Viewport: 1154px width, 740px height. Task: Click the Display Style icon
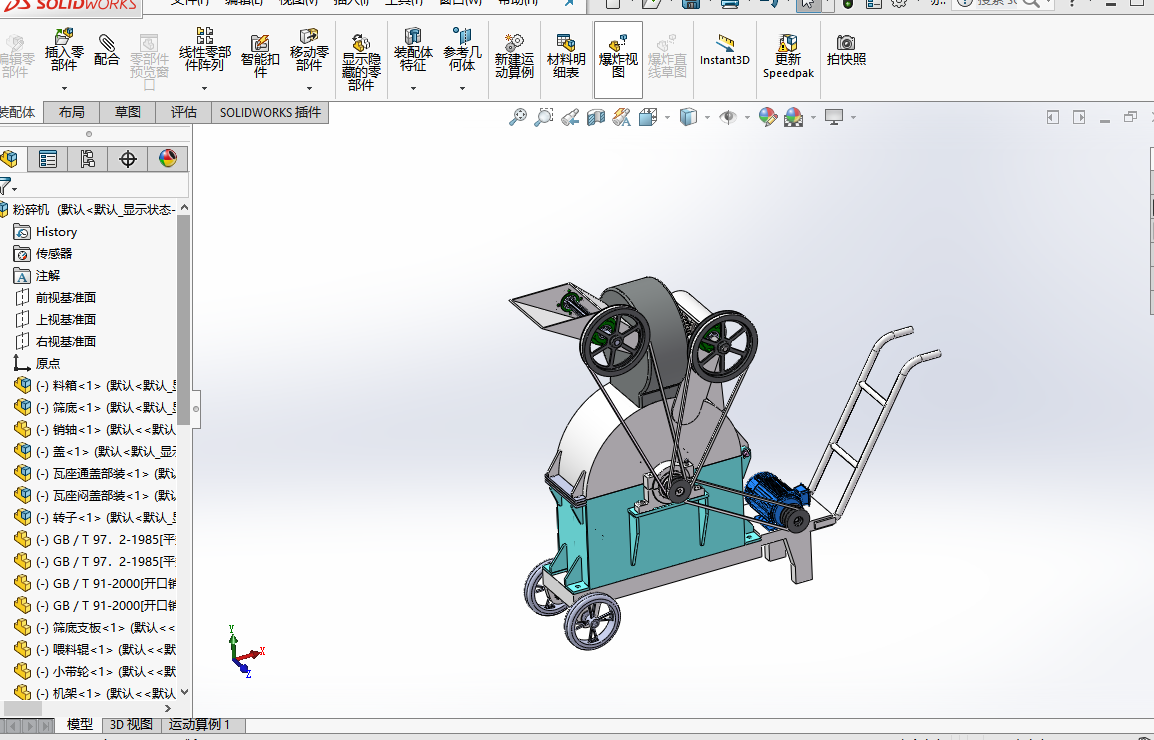pos(688,117)
